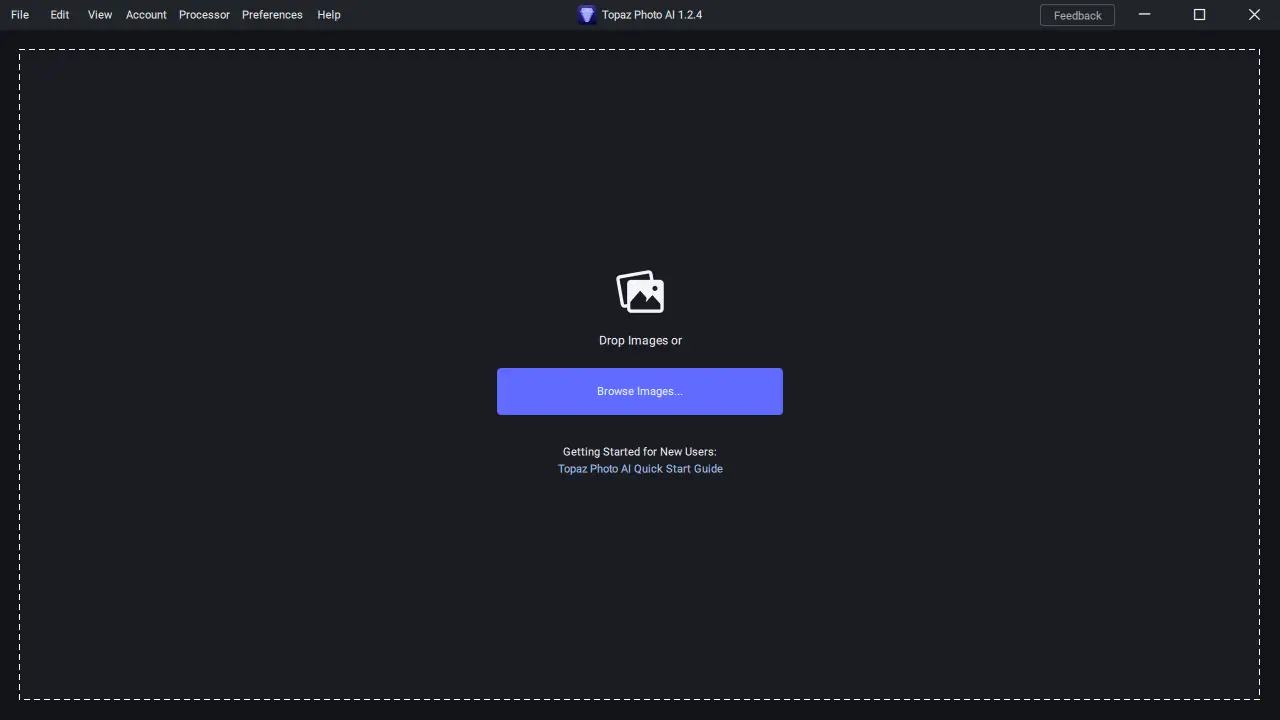
Task: Open the Topaz Photo AI Quick Start Guide link
Action: tap(640, 469)
